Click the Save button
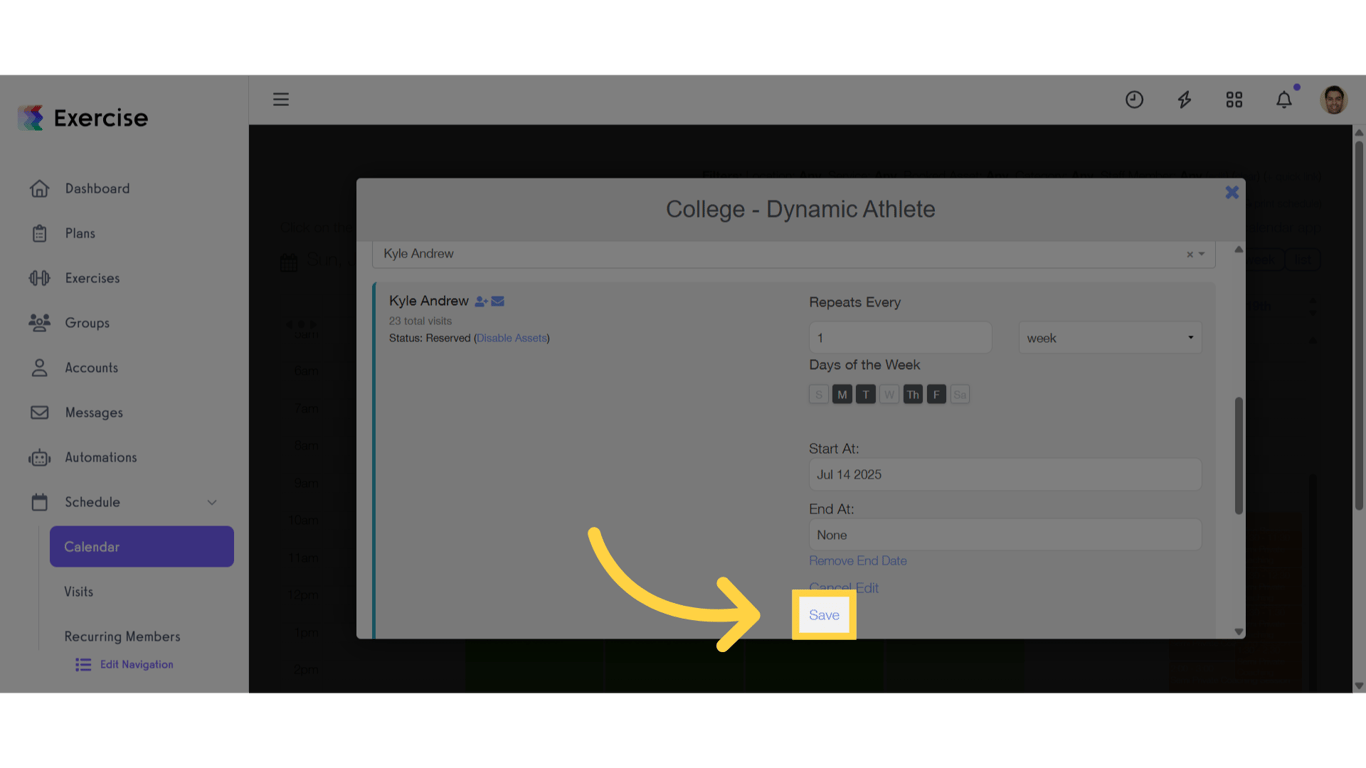 click(824, 615)
